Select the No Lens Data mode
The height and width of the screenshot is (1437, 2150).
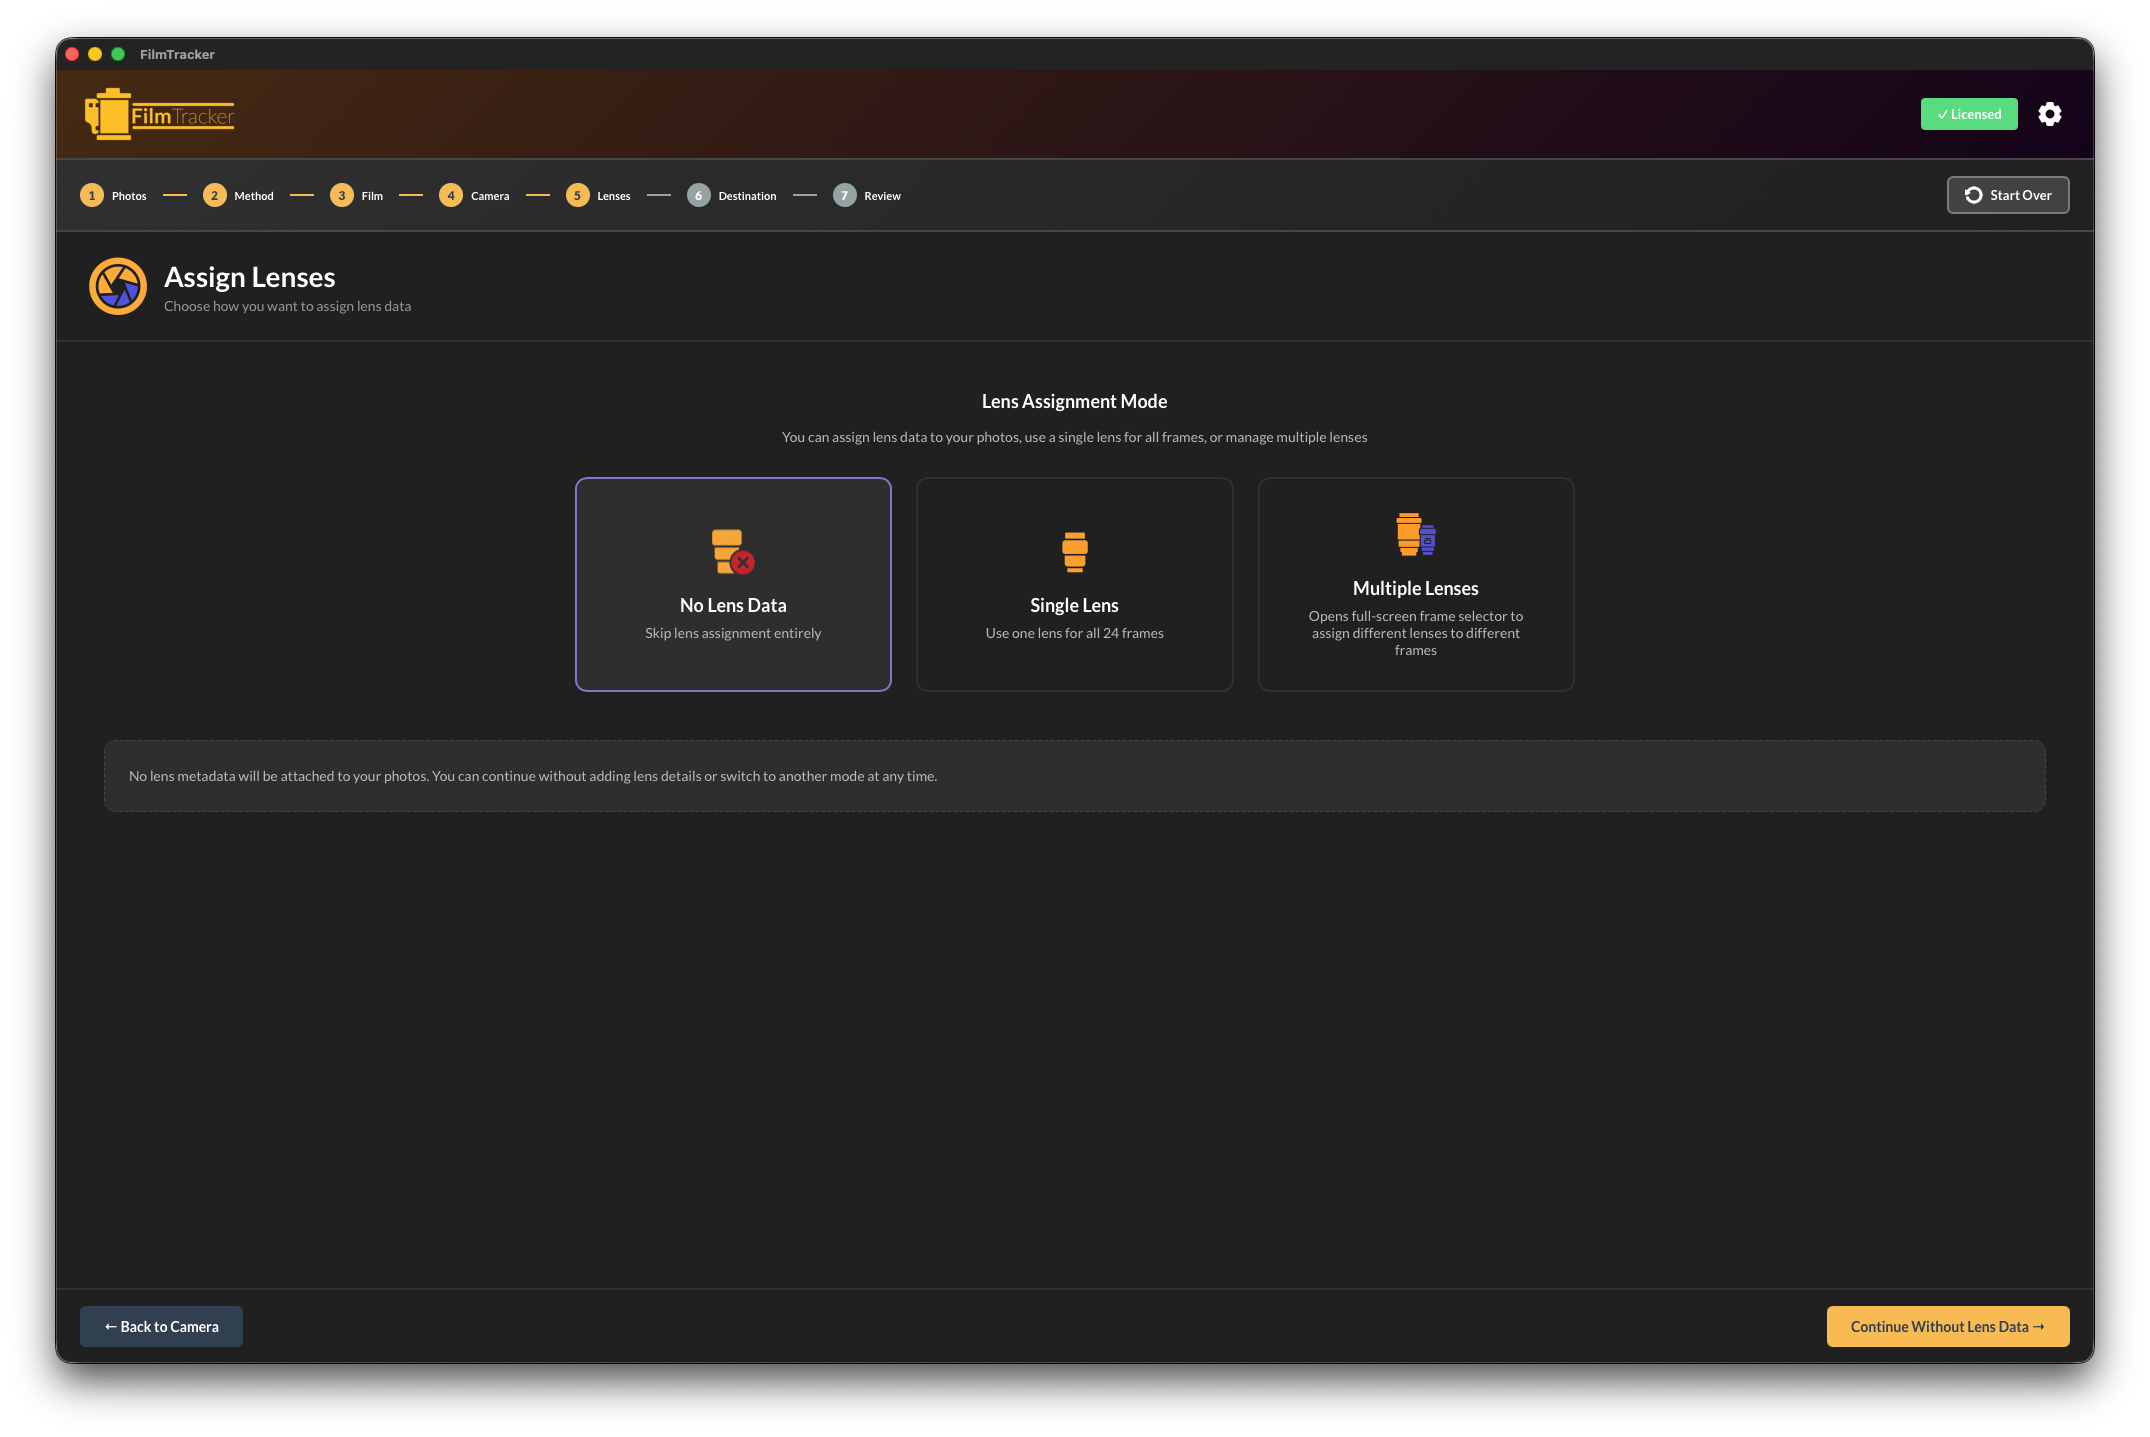pos(733,584)
